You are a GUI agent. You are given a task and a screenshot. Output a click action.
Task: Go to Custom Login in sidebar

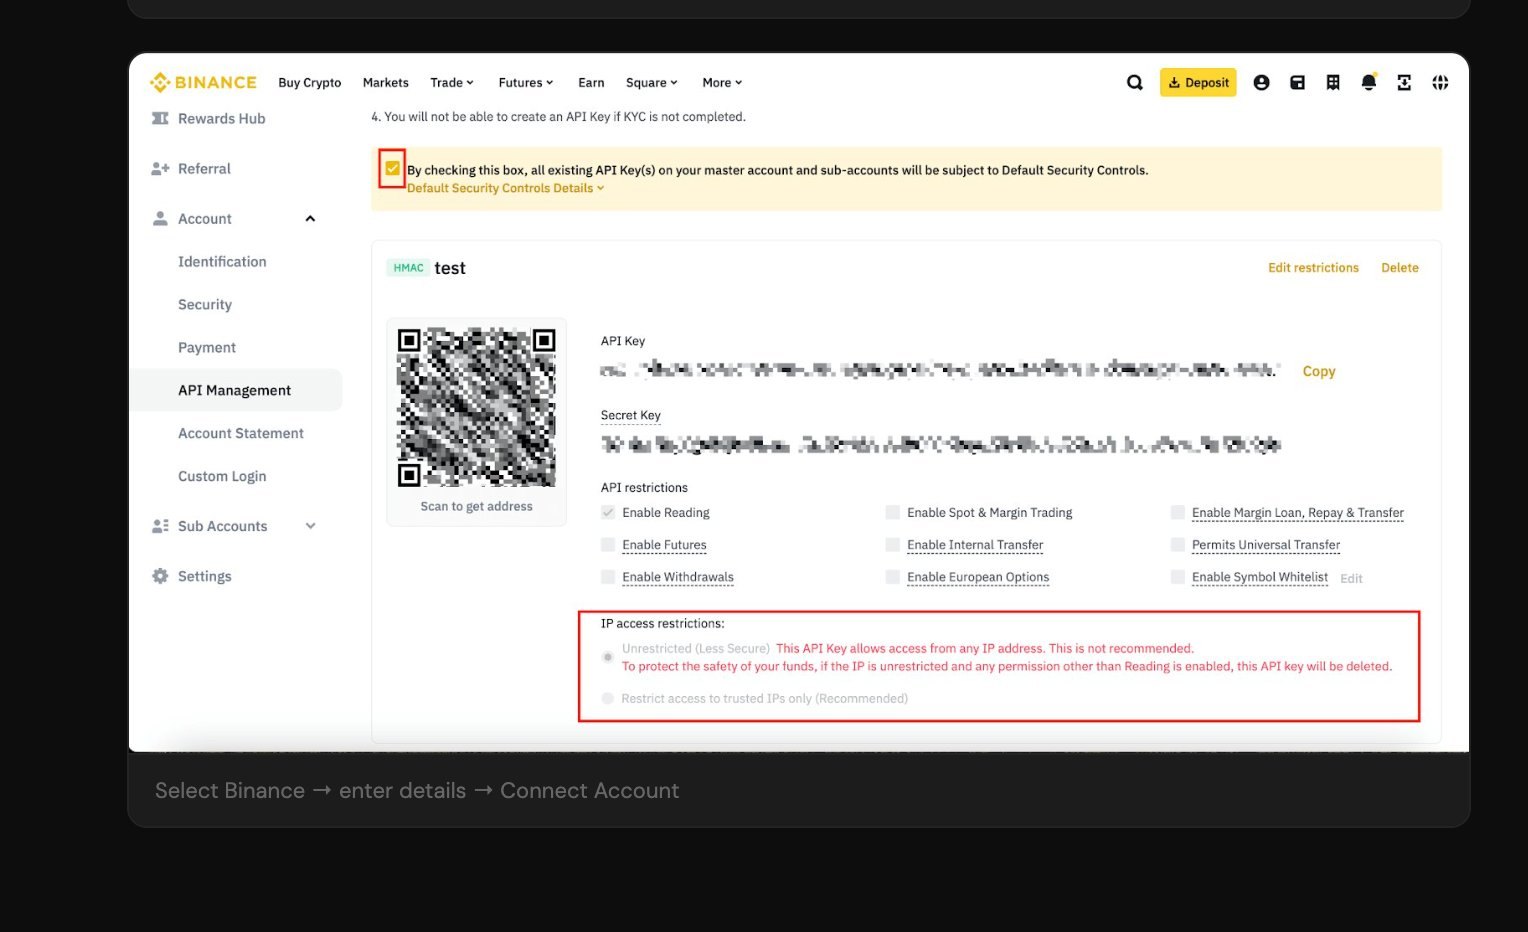tap(222, 476)
